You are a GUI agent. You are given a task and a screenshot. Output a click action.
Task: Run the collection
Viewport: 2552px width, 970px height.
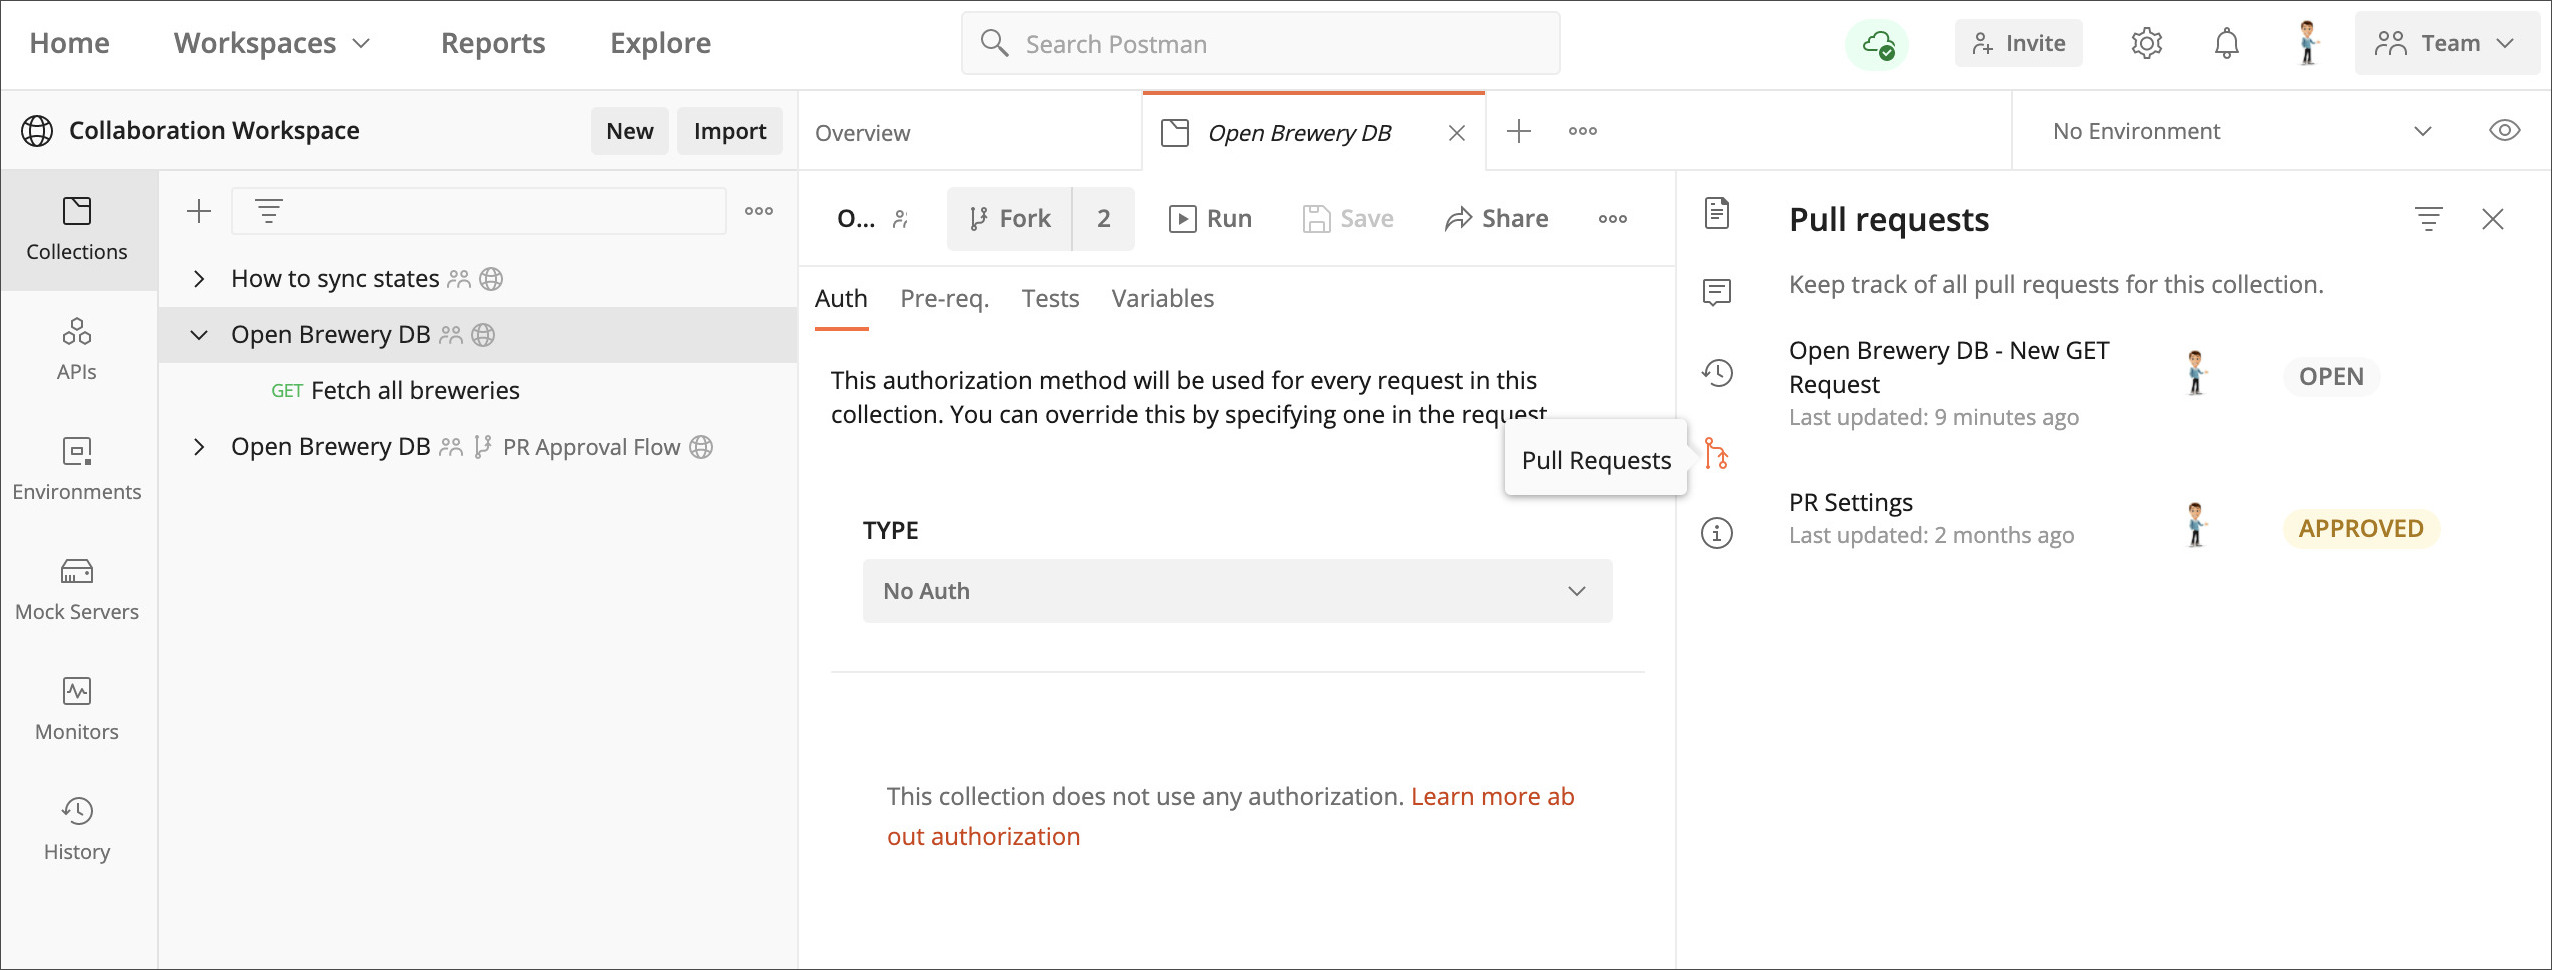pyautogui.click(x=1210, y=219)
